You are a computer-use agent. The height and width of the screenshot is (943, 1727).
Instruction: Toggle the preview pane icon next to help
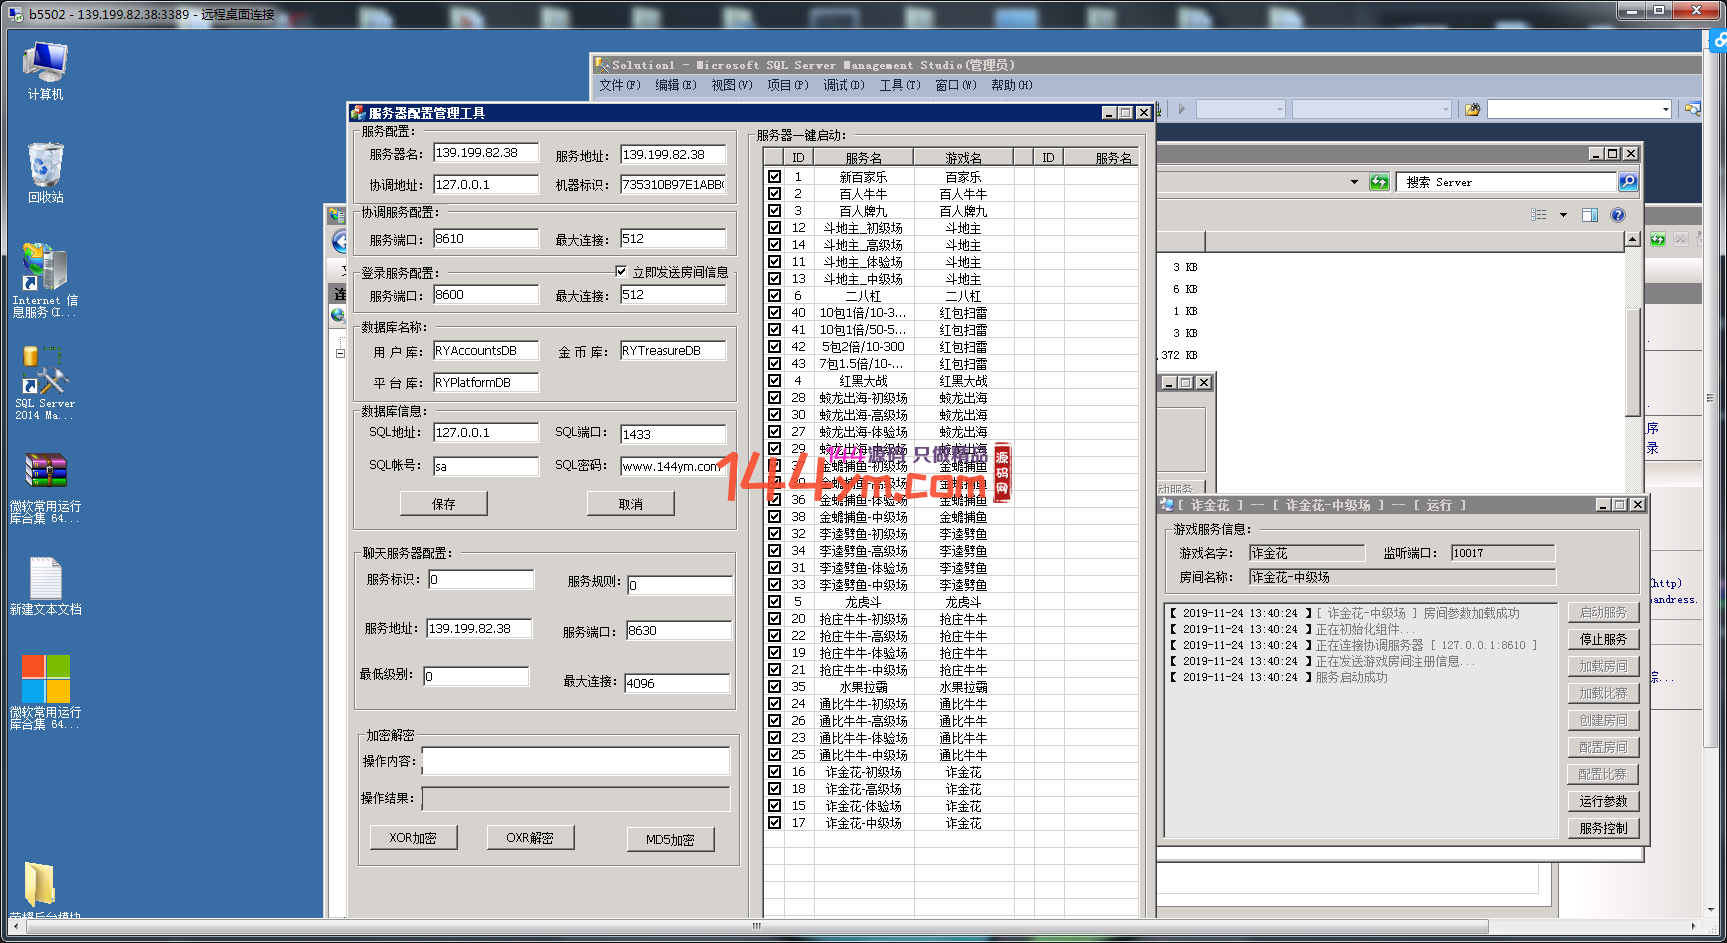tap(1590, 215)
